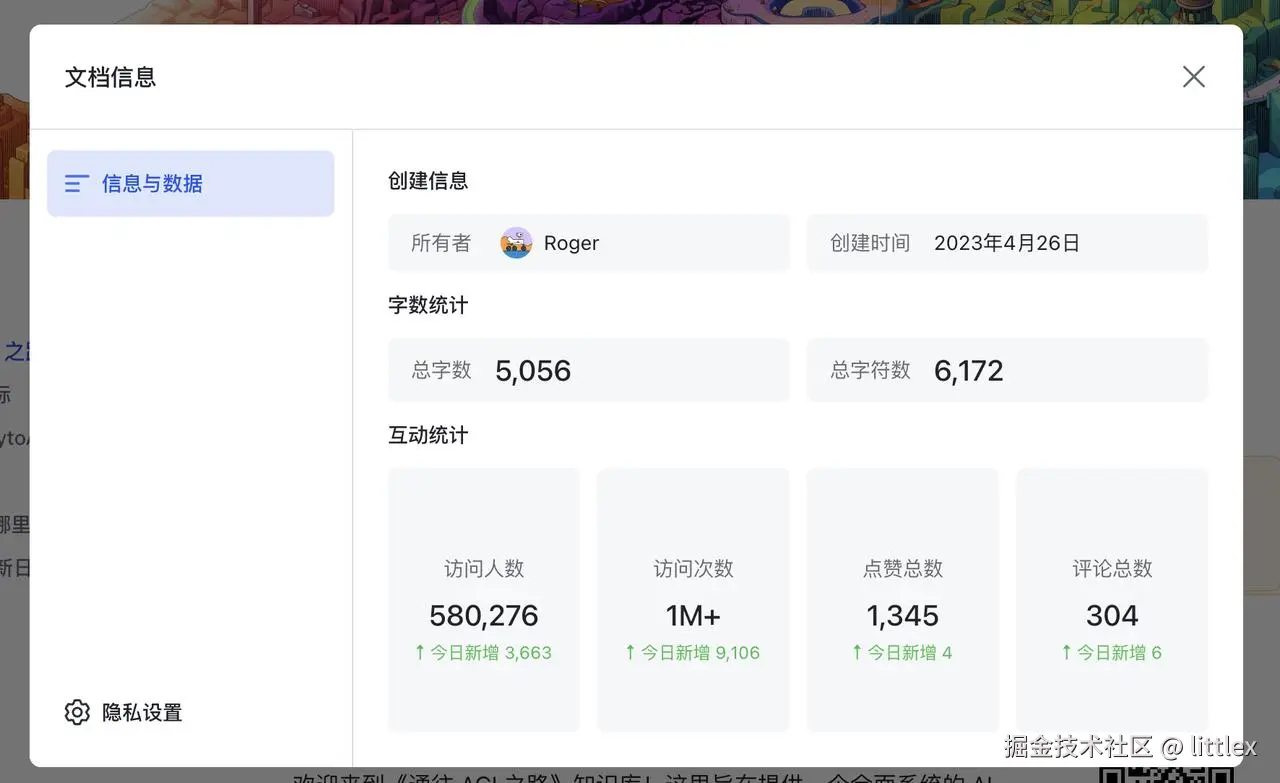Click 今日新增 9,106 under 访问次数
Image resolution: width=1280 pixels, height=783 pixels.
pos(693,653)
